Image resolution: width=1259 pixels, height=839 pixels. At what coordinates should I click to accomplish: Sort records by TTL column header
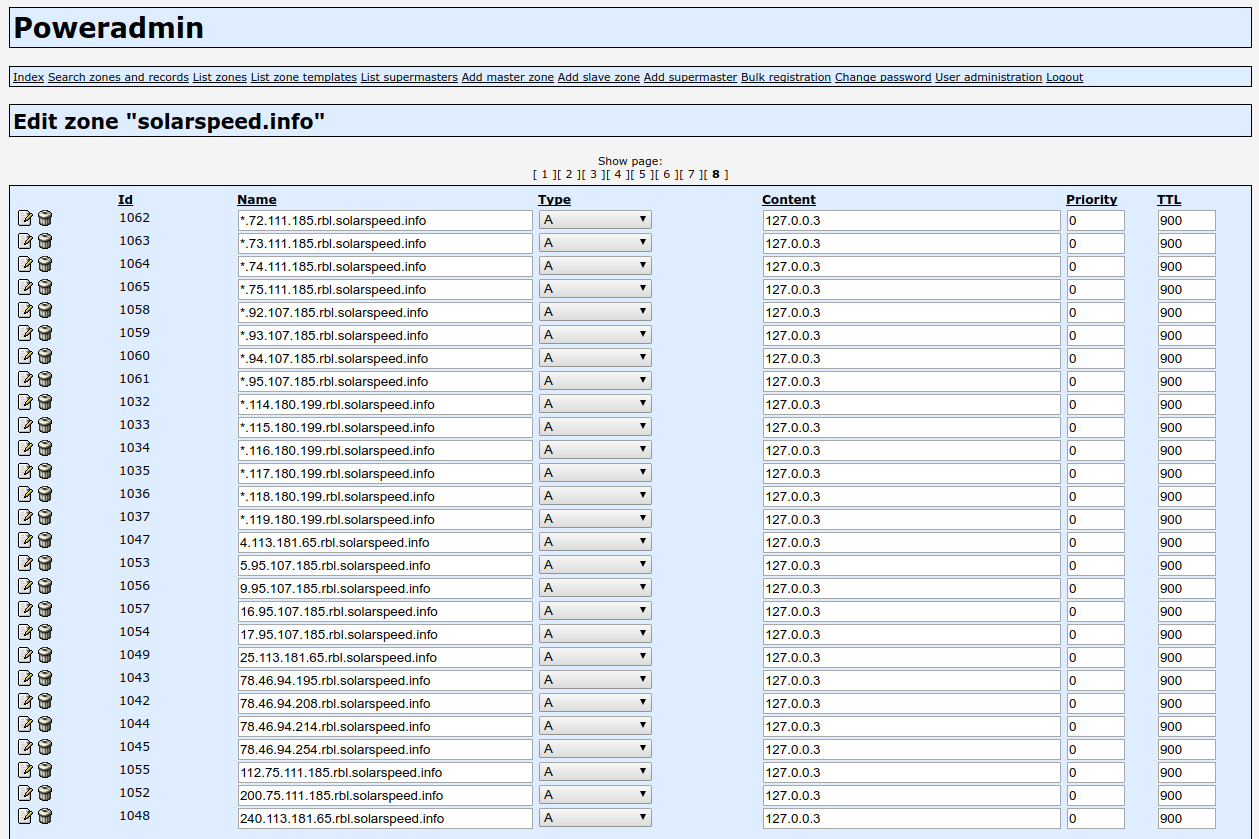click(1169, 199)
